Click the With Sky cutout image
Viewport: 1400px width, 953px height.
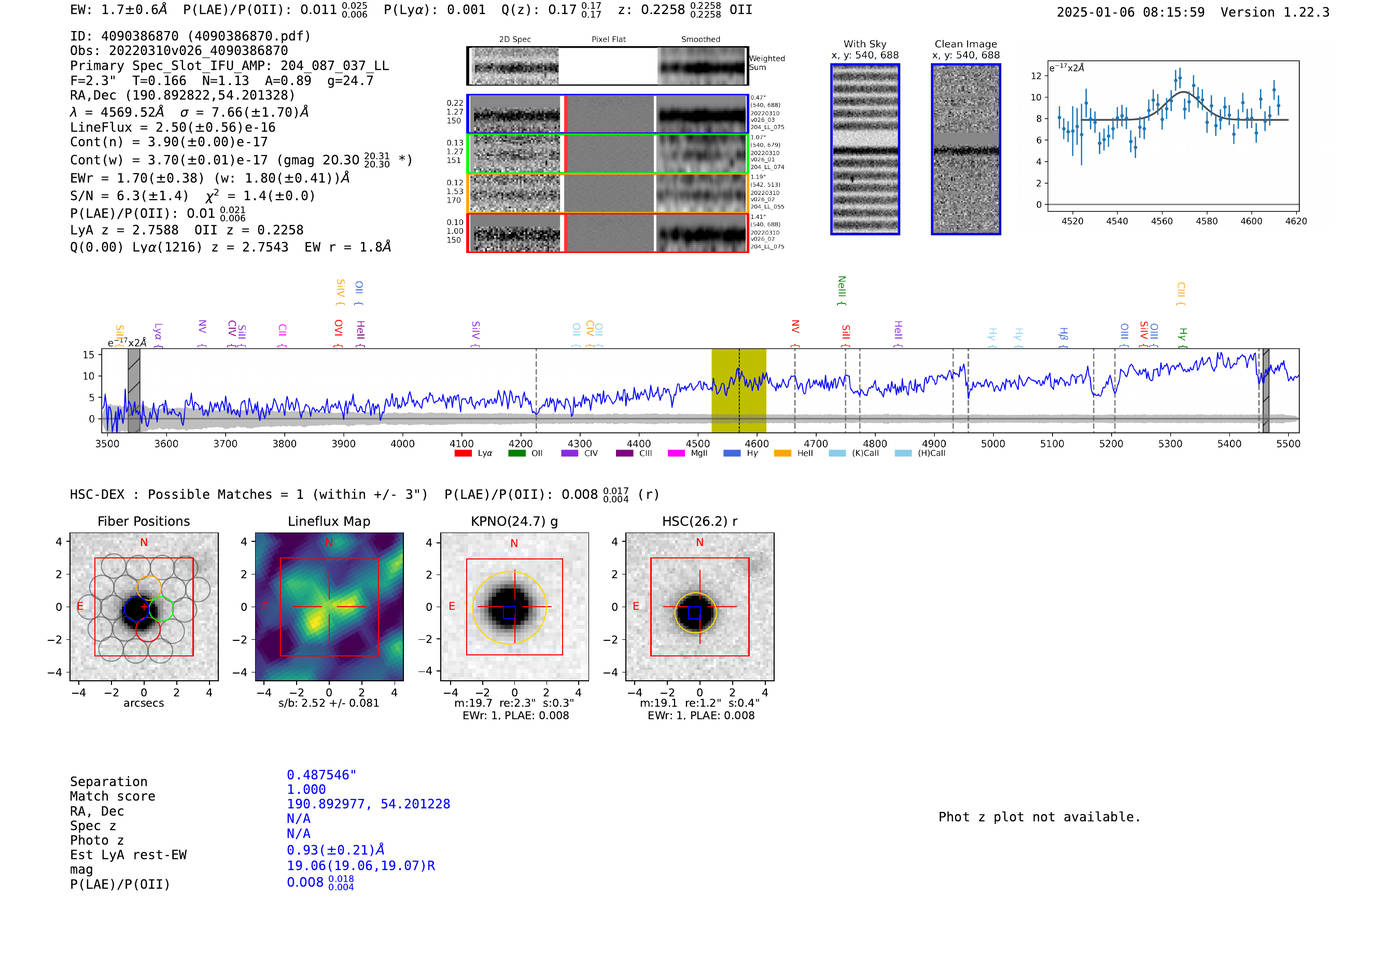865,149
